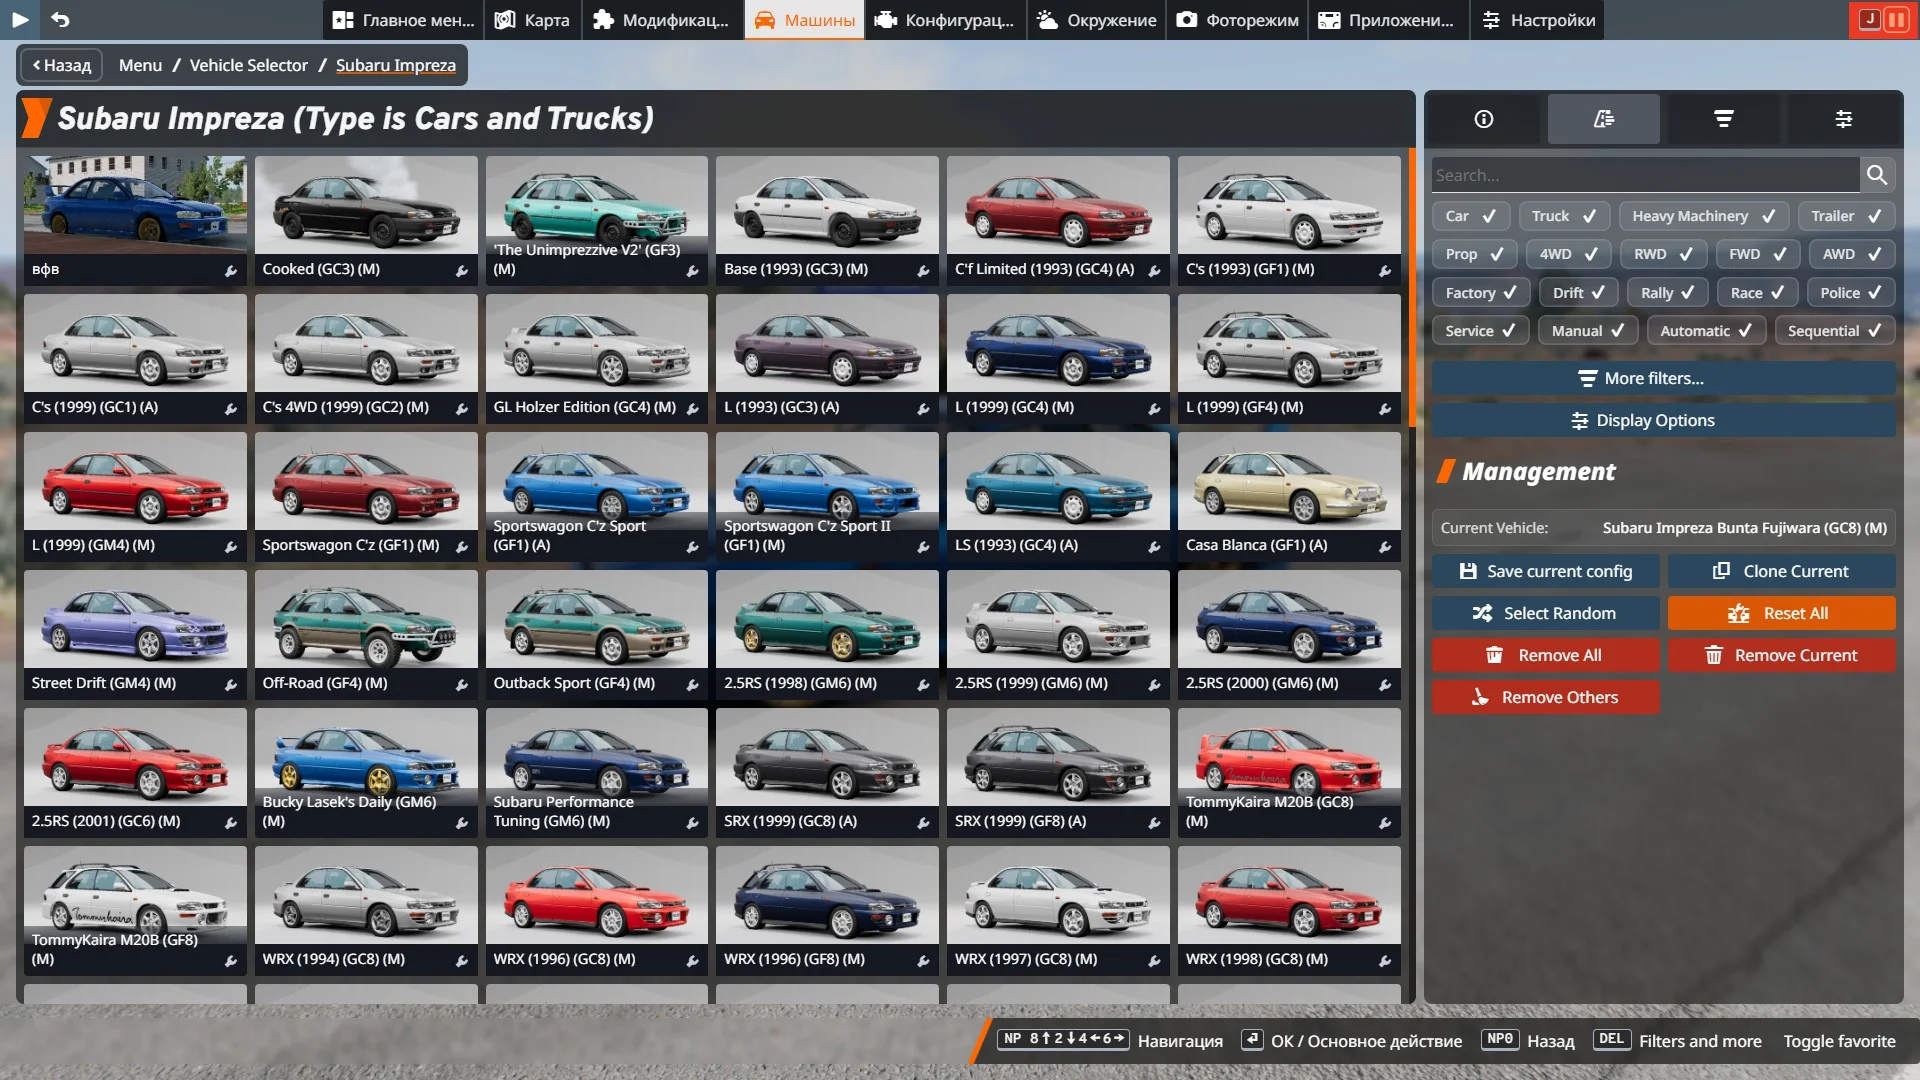Image resolution: width=1920 pixels, height=1080 pixels.
Task: Click wrench icon on GL Holzer Edition
Action: point(692,409)
